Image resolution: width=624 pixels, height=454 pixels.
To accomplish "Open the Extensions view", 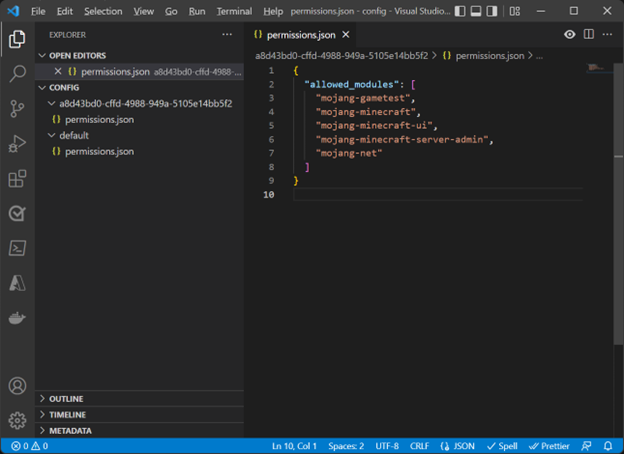I will [x=17, y=179].
